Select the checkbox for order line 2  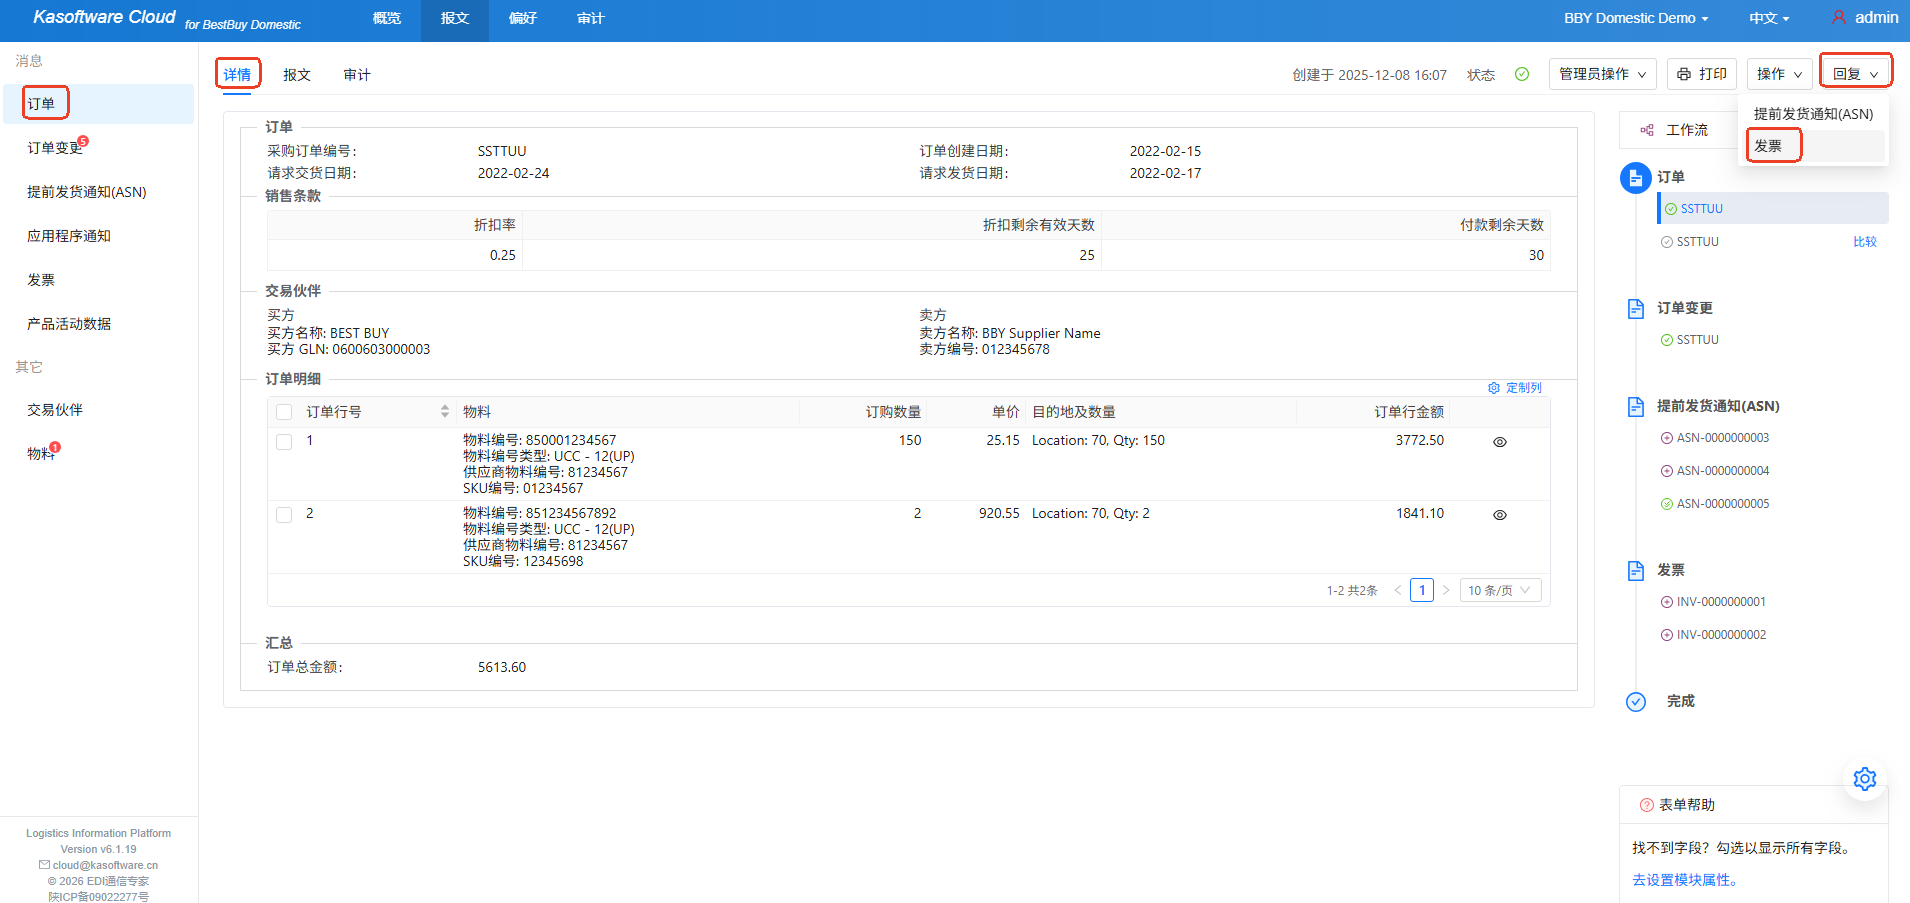pyautogui.click(x=284, y=515)
